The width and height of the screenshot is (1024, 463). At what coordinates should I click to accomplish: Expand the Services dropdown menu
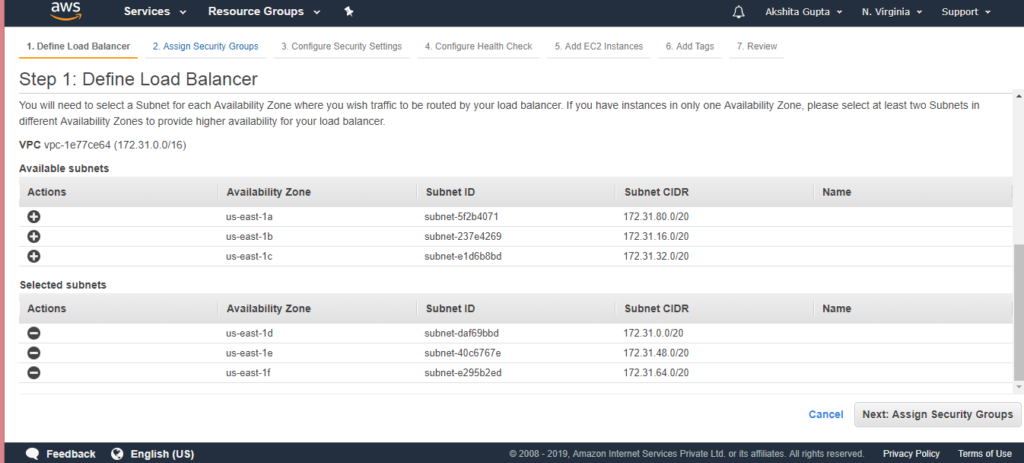(x=155, y=12)
